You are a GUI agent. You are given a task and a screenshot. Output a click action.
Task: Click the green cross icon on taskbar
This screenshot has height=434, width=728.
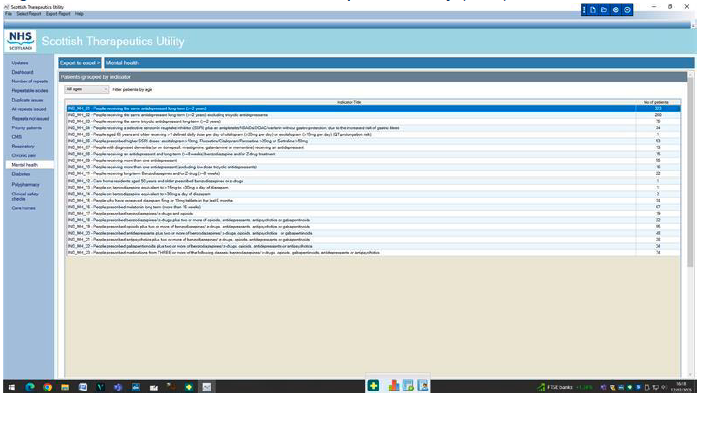[373, 385]
